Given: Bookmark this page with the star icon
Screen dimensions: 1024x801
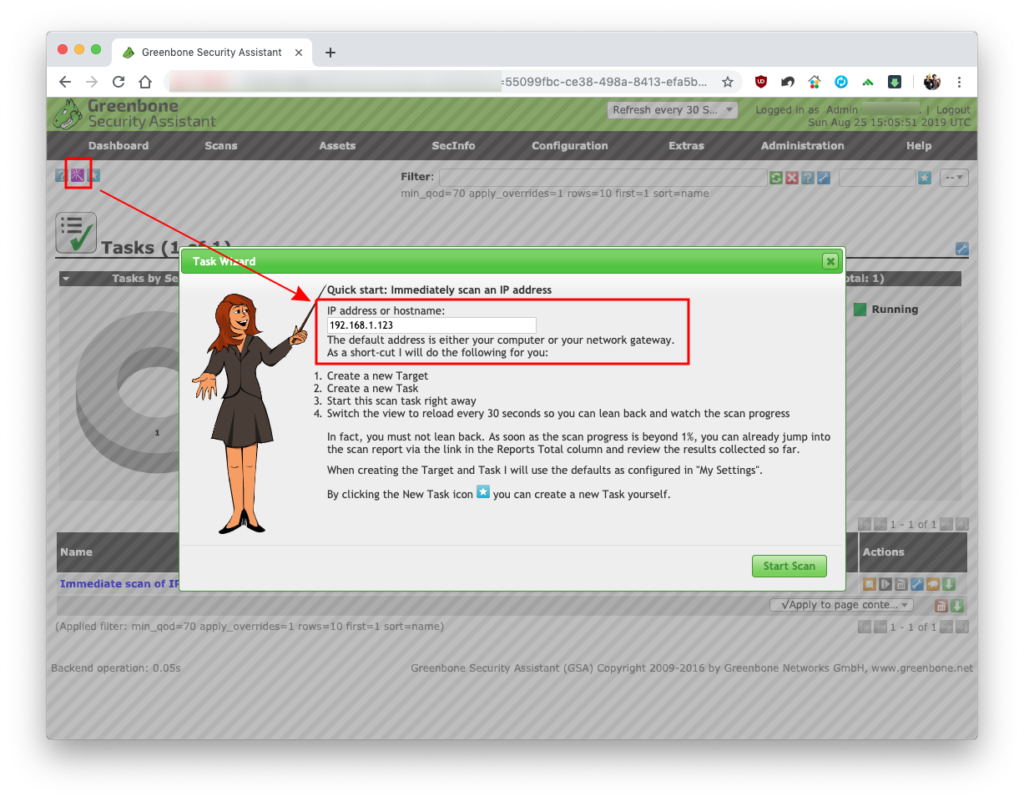Looking at the screenshot, I should point(728,82).
